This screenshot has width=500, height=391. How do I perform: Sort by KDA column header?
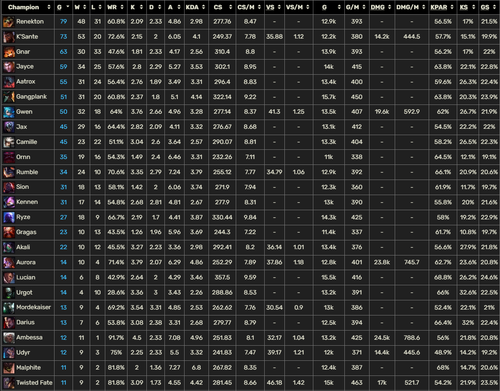pos(196,7)
